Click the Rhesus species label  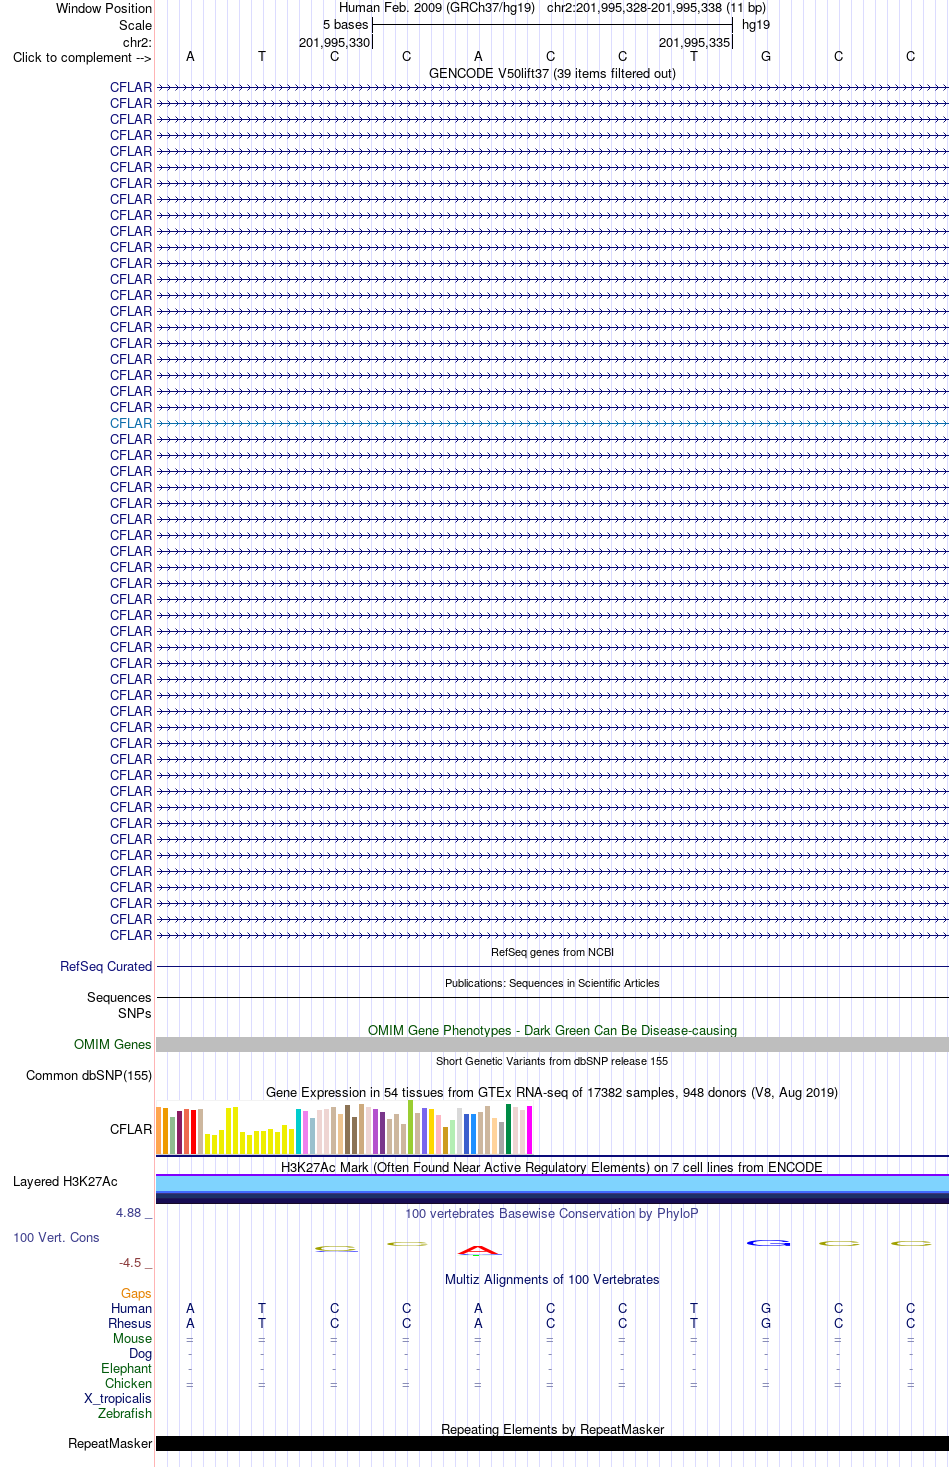point(130,1323)
